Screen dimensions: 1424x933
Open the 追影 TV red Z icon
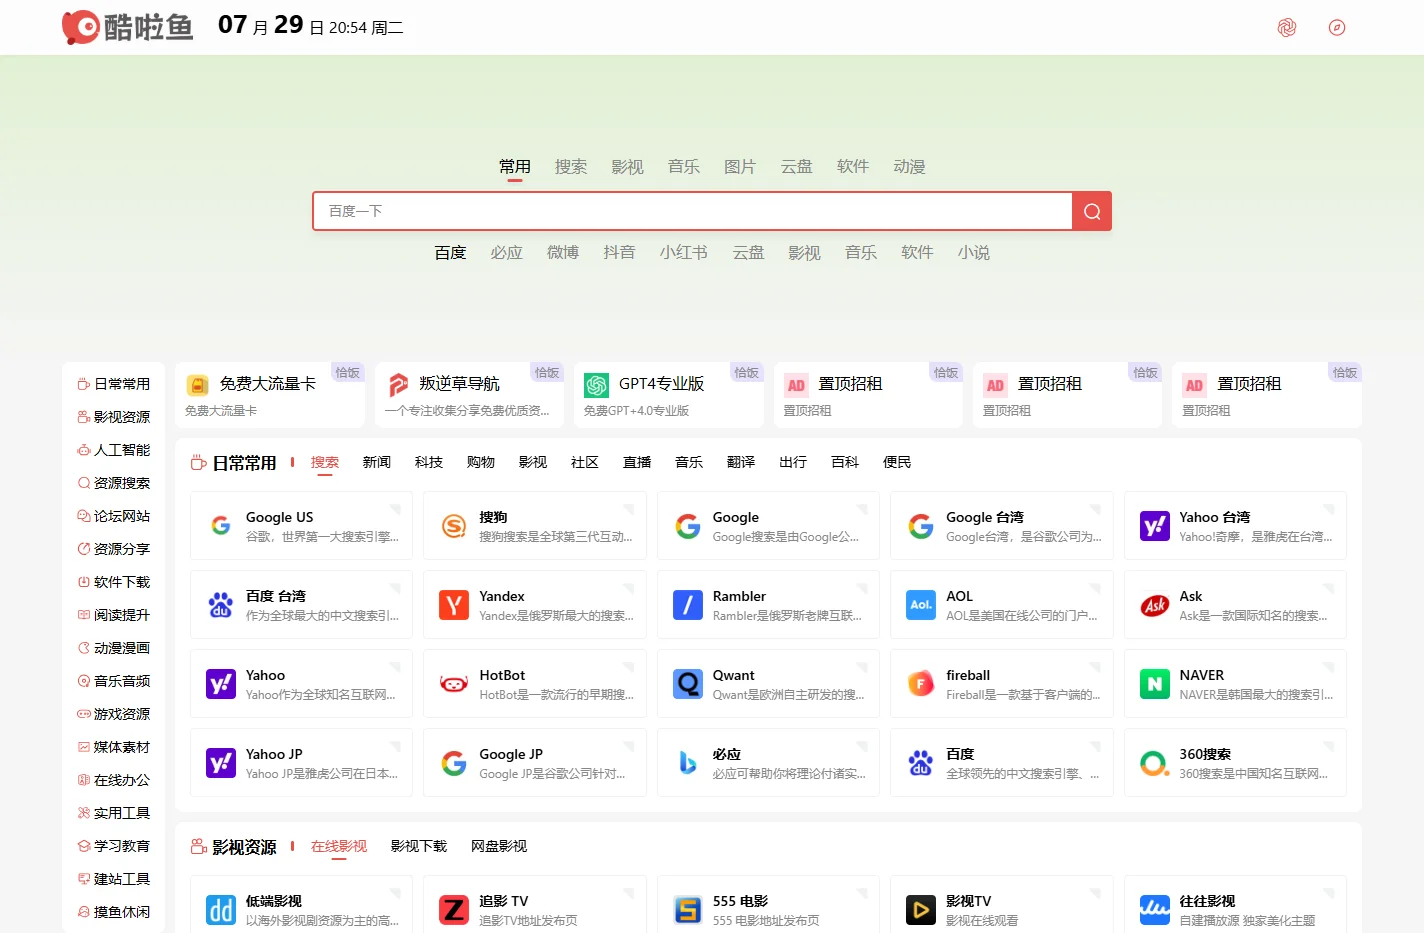coord(454,910)
